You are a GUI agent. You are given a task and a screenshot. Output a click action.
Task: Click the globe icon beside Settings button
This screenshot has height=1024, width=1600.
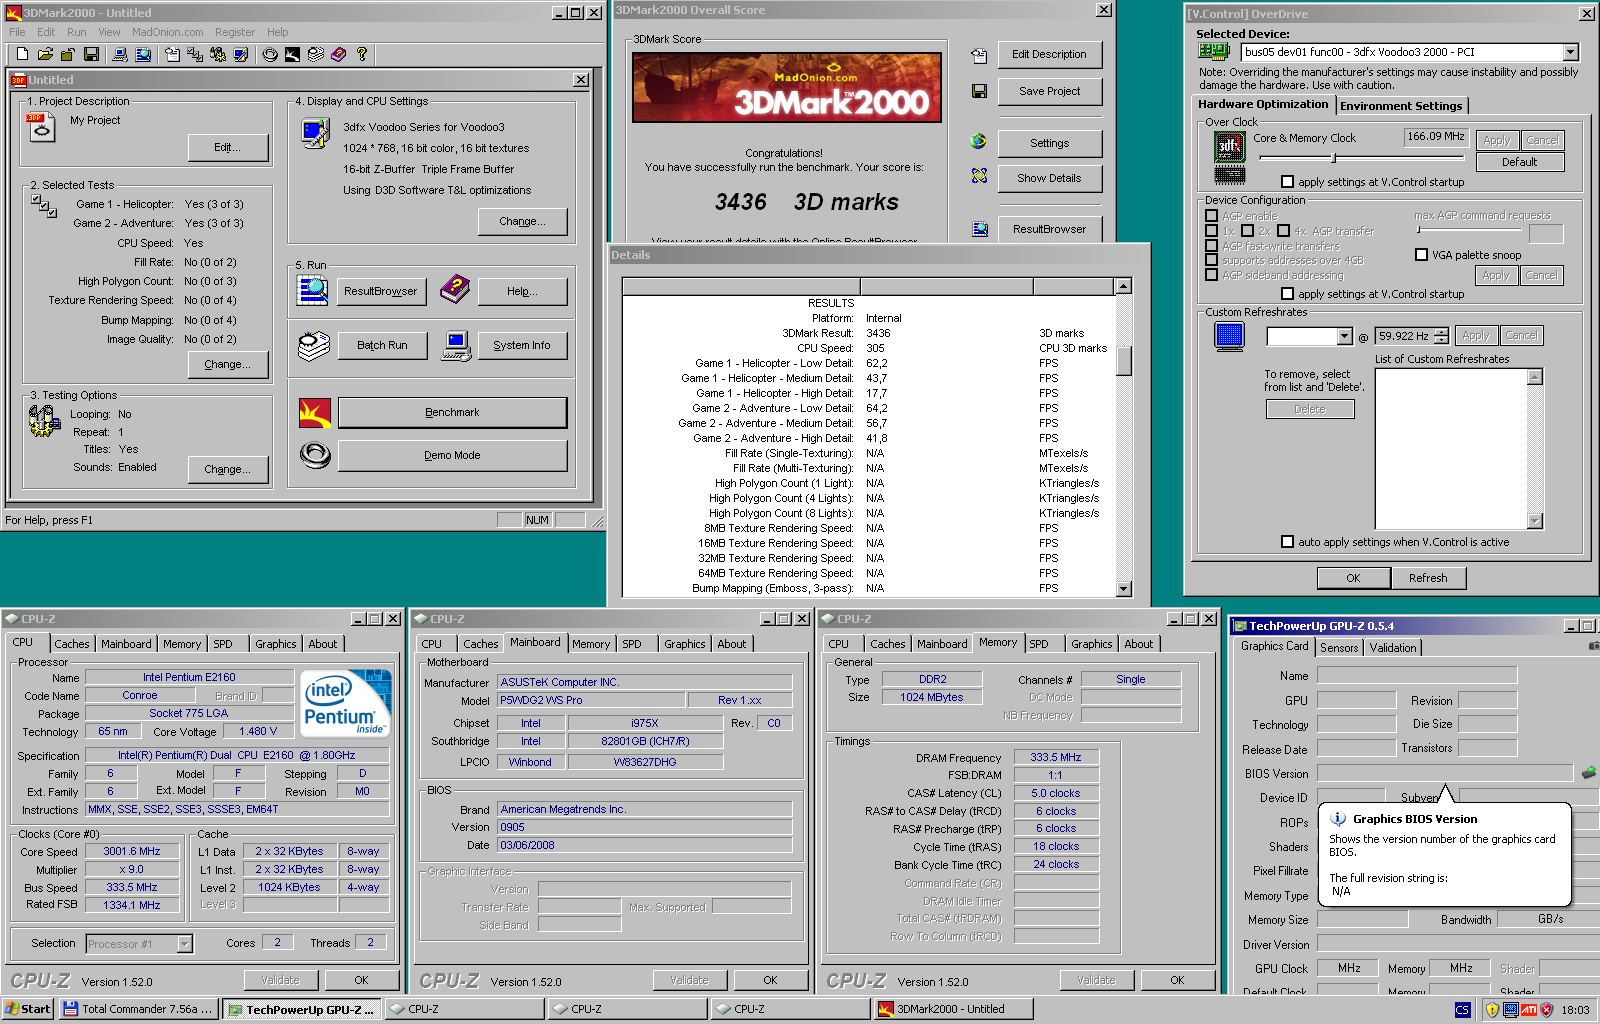click(x=979, y=141)
